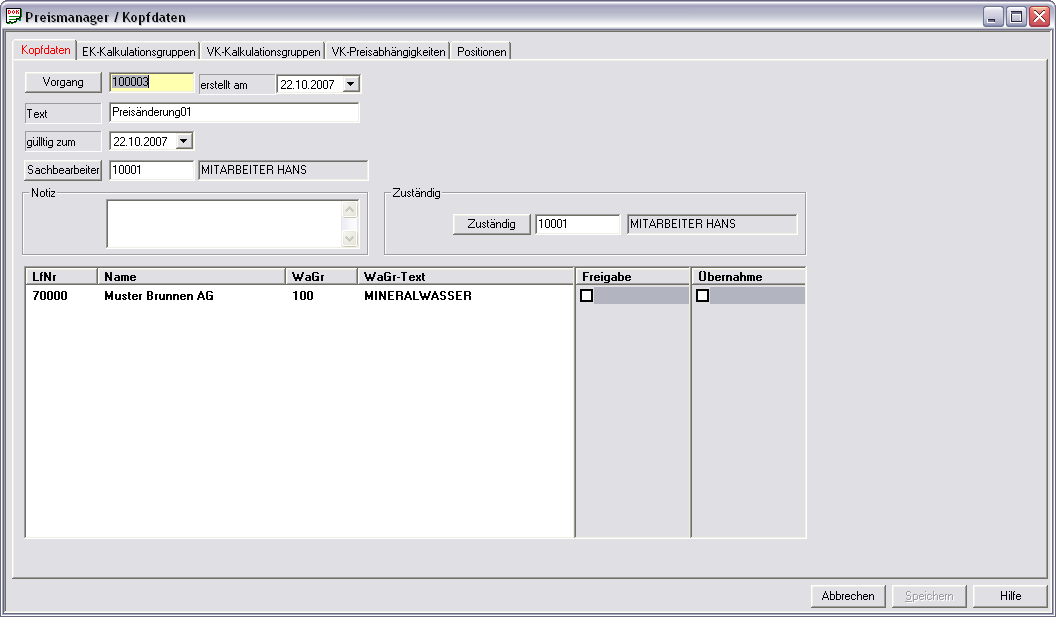Expand the 'gülltig zum' date dropdown

tap(183, 142)
